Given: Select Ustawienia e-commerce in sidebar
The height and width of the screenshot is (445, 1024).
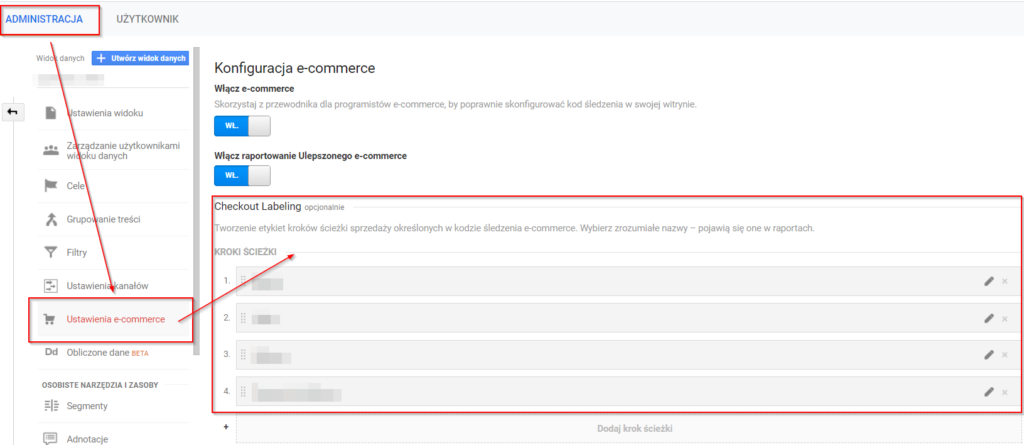Looking at the screenshot, I should coord(116,320).
